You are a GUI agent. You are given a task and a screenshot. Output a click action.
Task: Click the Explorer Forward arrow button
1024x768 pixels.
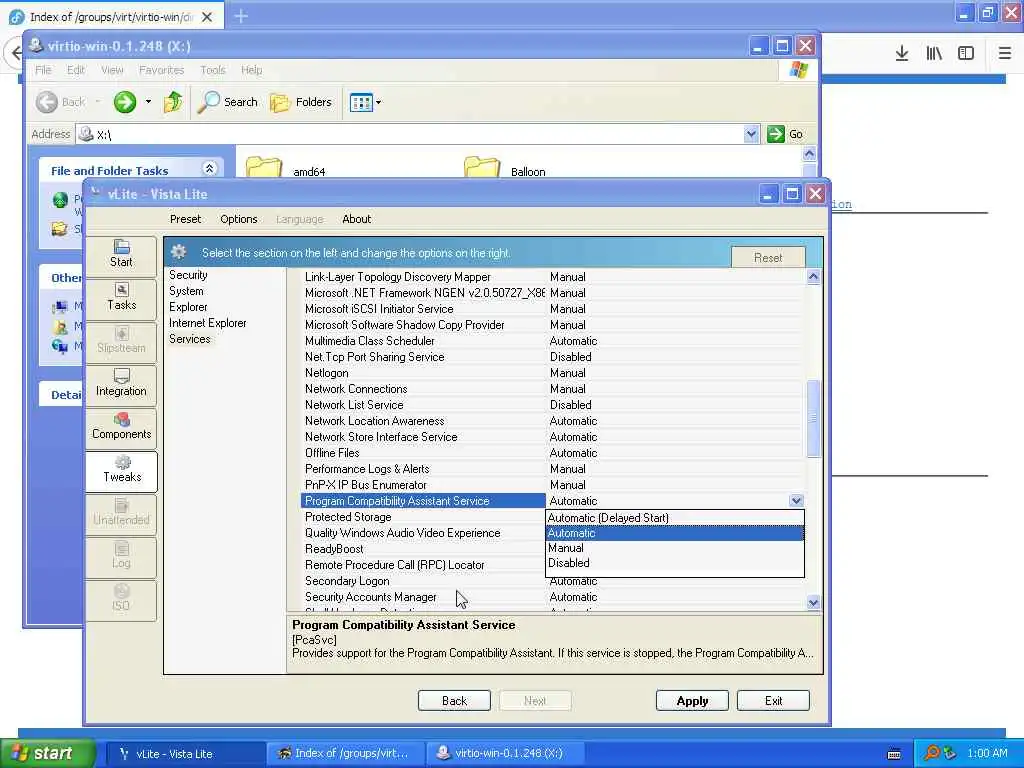(x=125, y=102)
